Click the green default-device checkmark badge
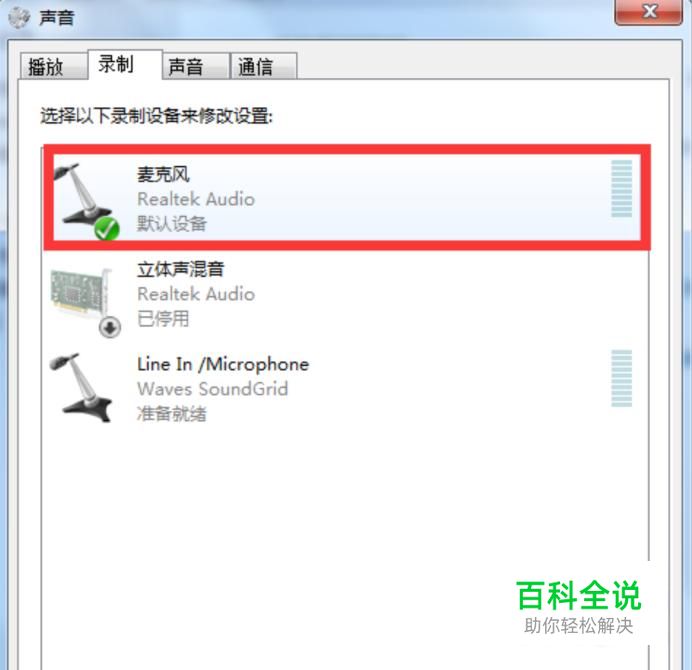This screenshot has height=670, width=692. (x=107, y=229)
